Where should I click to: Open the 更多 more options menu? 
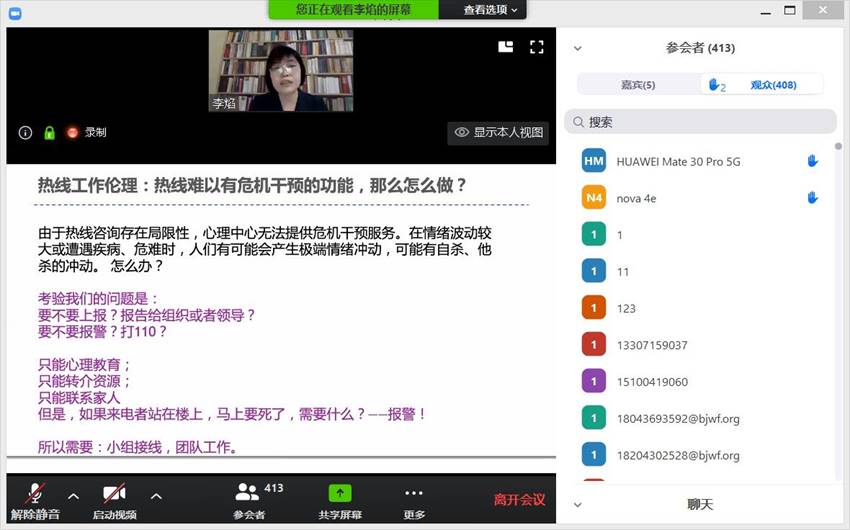pyautogui.click(x=414, y=500)
